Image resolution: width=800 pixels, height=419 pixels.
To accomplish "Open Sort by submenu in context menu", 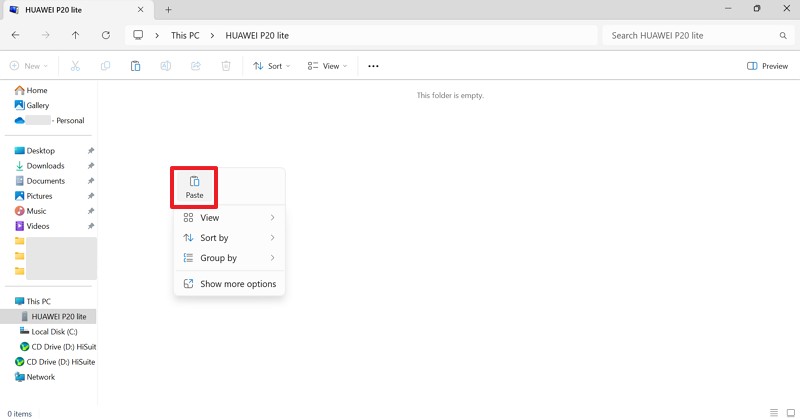I will pyautogui.click(x=229, y=238).
